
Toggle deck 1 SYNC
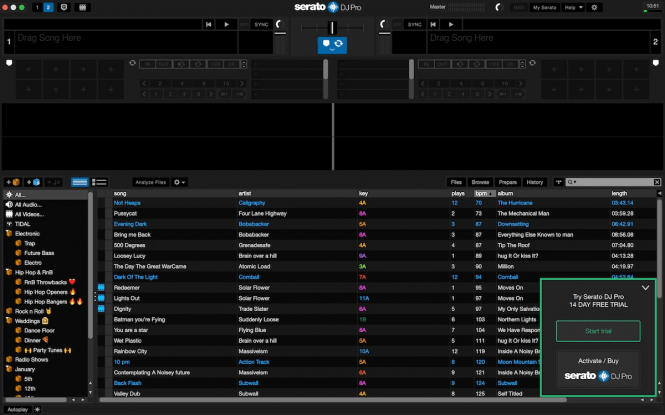[x=261, y=25]
